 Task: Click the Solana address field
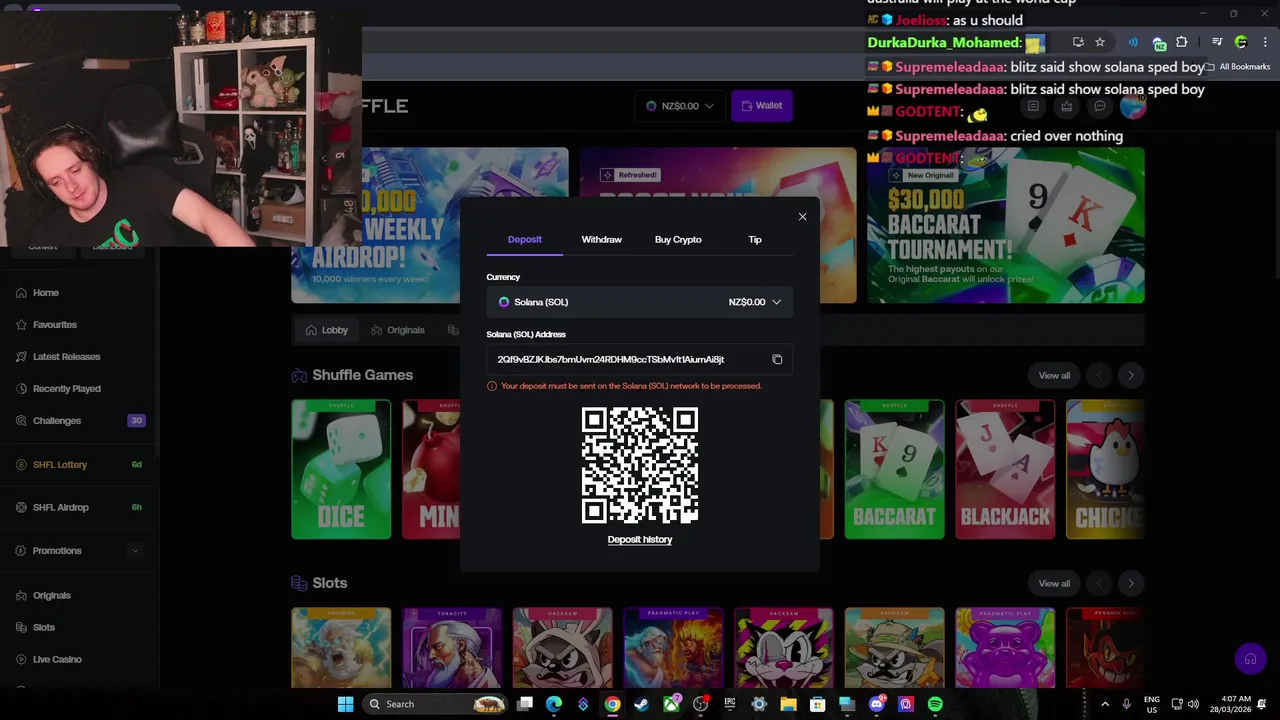click(x=640, y=359)
